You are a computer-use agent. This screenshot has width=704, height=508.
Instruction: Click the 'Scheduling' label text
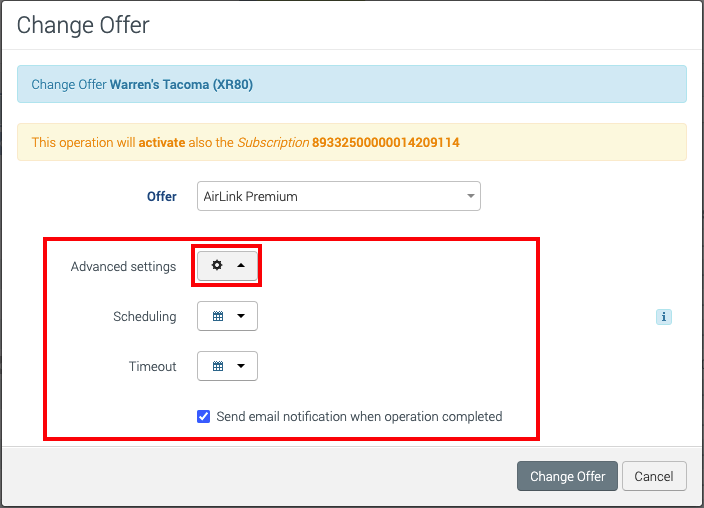[x=144, y=317]
